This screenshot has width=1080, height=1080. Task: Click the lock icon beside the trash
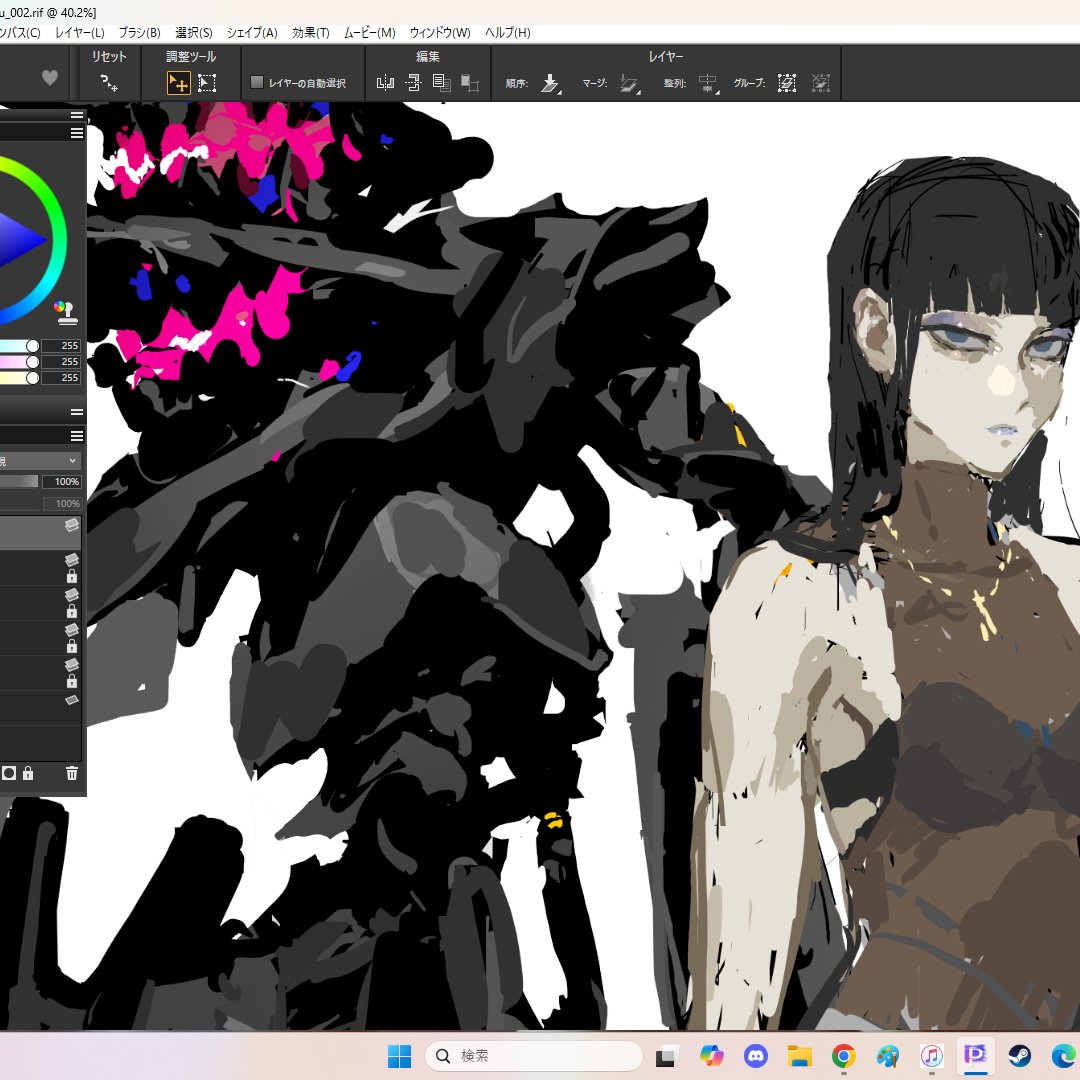(x=28, y=773)
